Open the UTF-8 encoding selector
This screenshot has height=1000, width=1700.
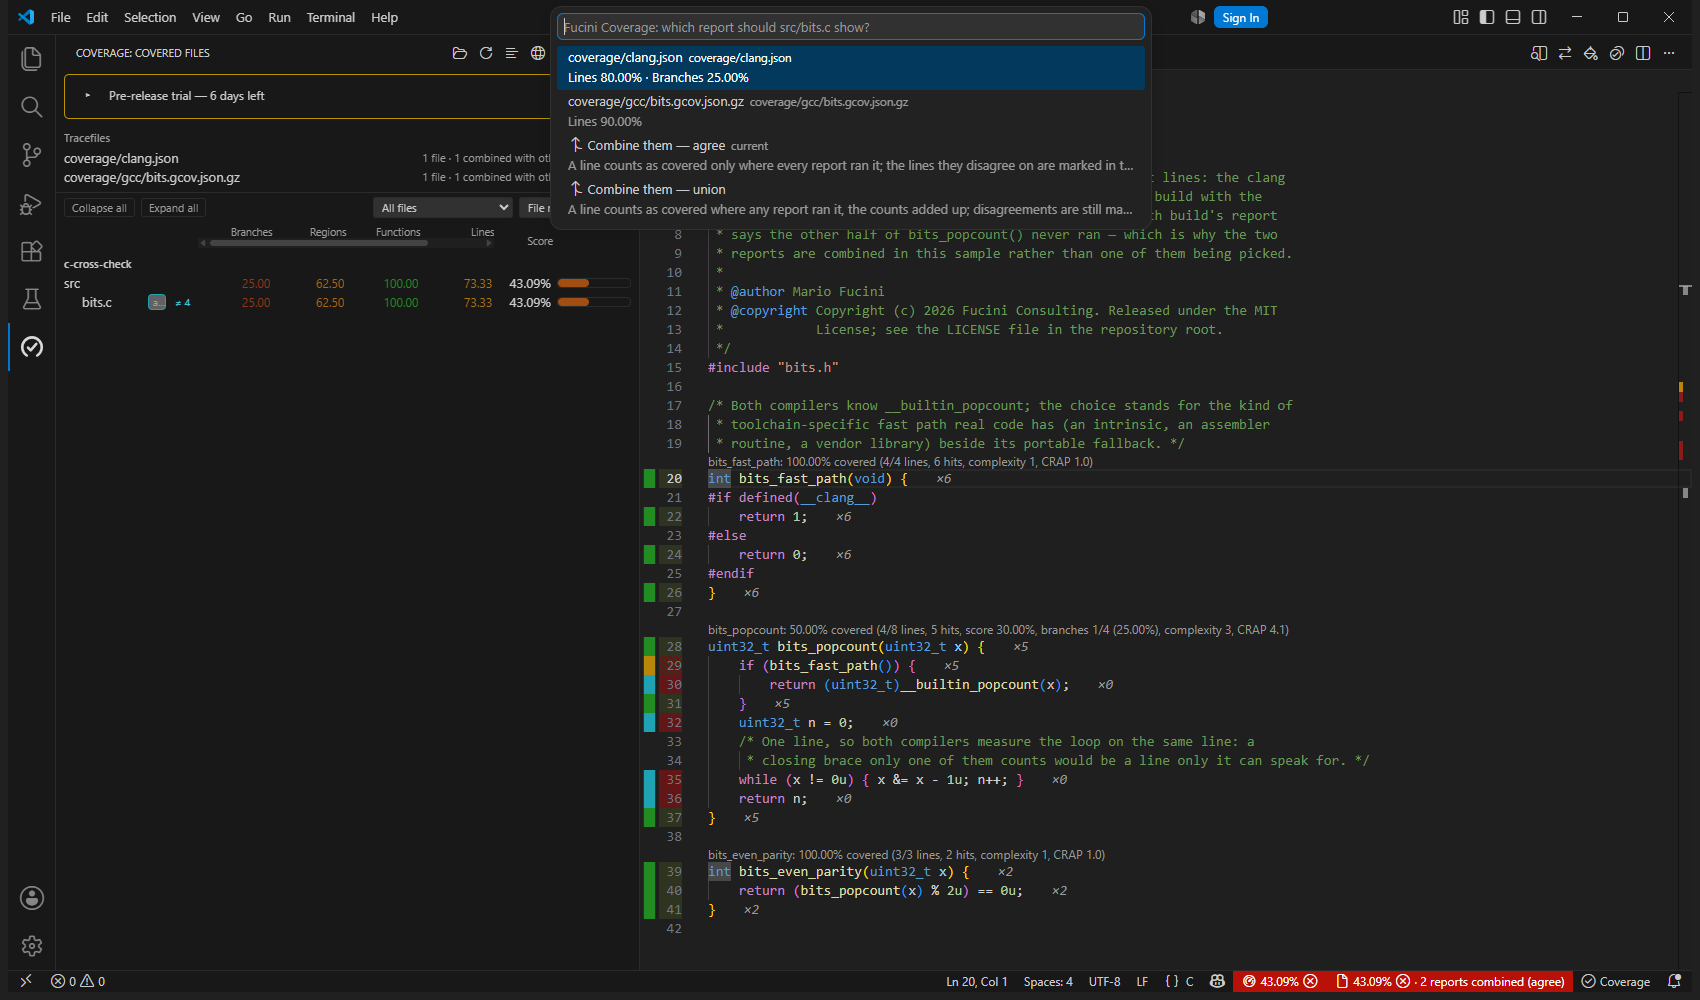(1104, 982)
